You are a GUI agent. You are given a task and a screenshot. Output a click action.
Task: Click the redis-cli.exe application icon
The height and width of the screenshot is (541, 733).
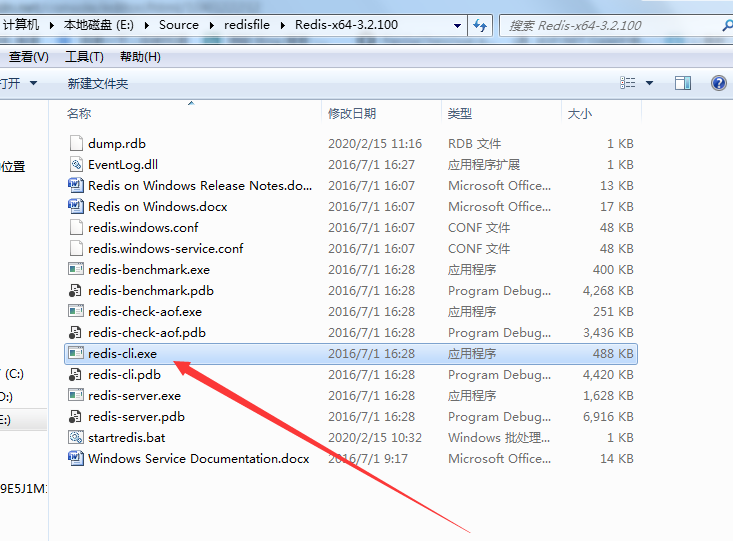click(x=76, y=353)
